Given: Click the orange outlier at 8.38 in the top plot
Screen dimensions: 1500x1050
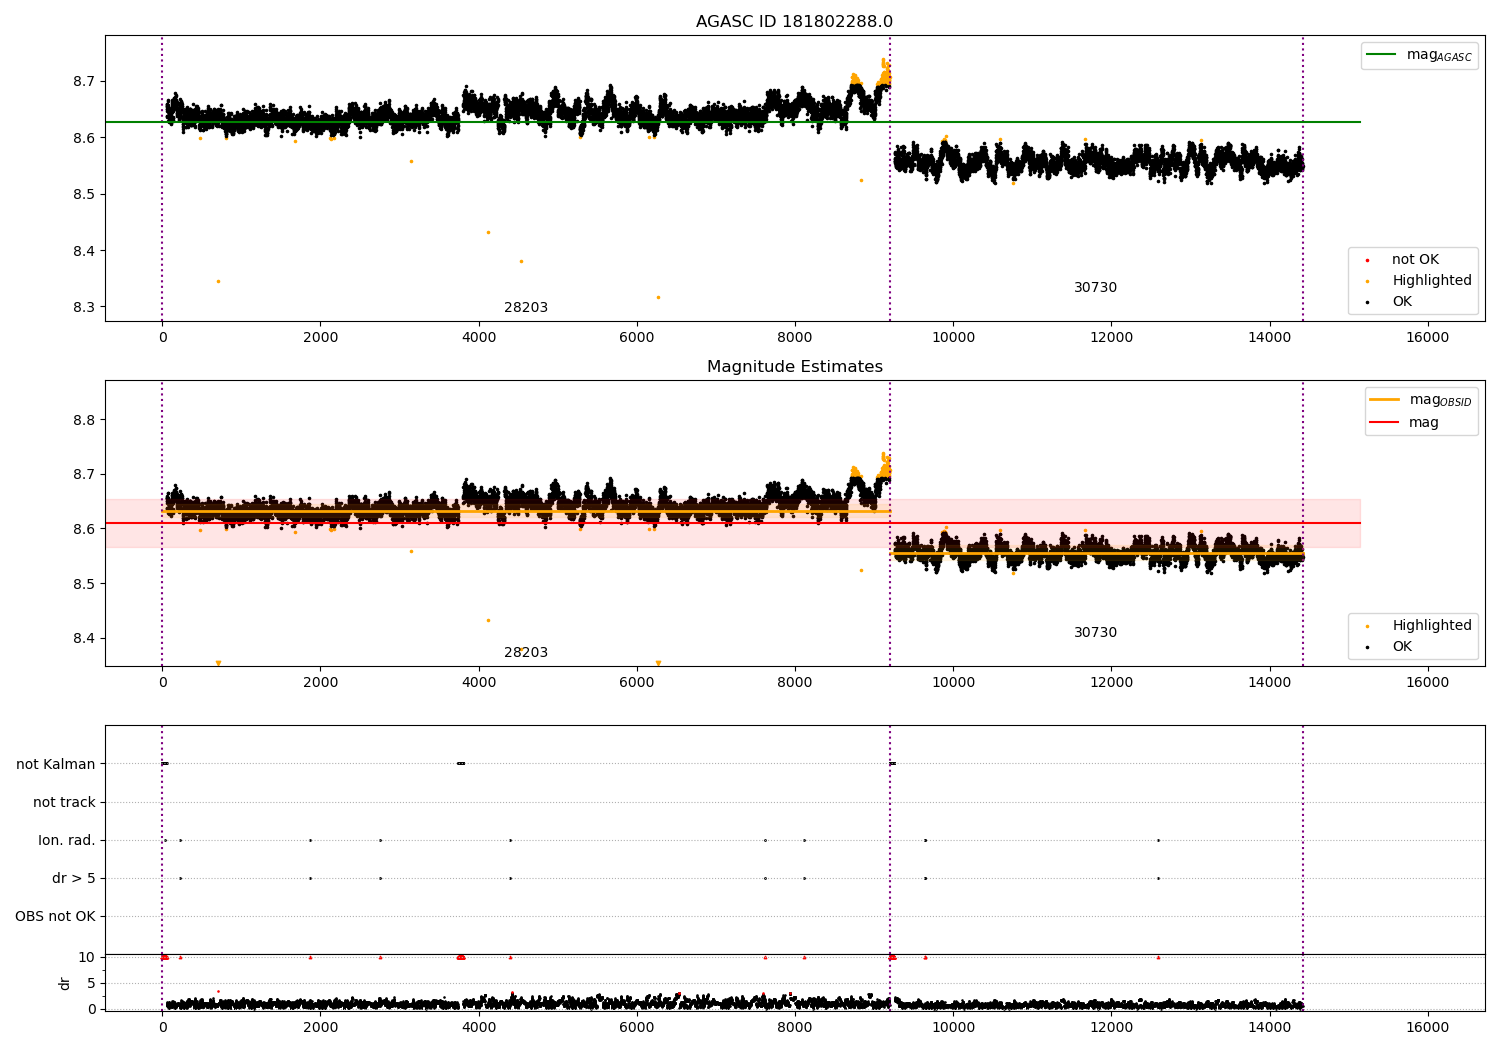Looking at the screenshot, I should (521, 261).
